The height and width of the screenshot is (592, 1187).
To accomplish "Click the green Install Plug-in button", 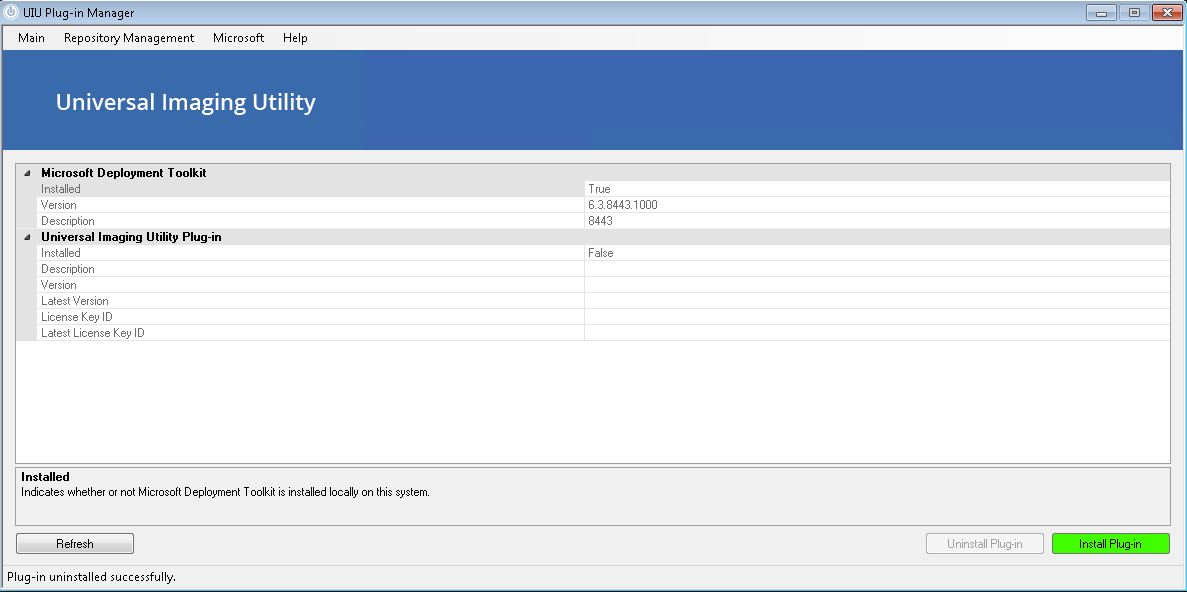I will click(x=1111, y=544).
